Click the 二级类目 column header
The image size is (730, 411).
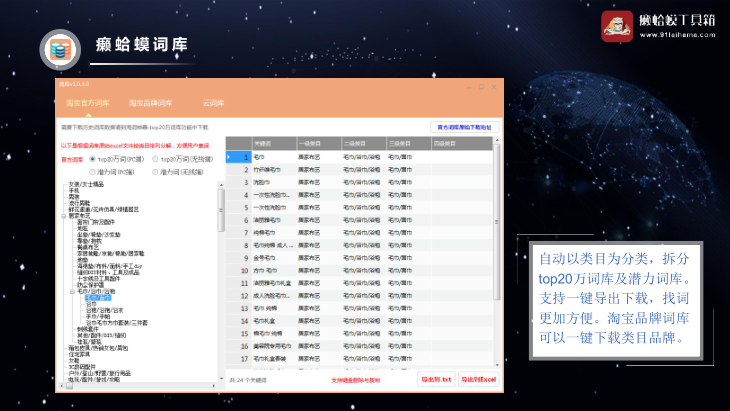364,143
